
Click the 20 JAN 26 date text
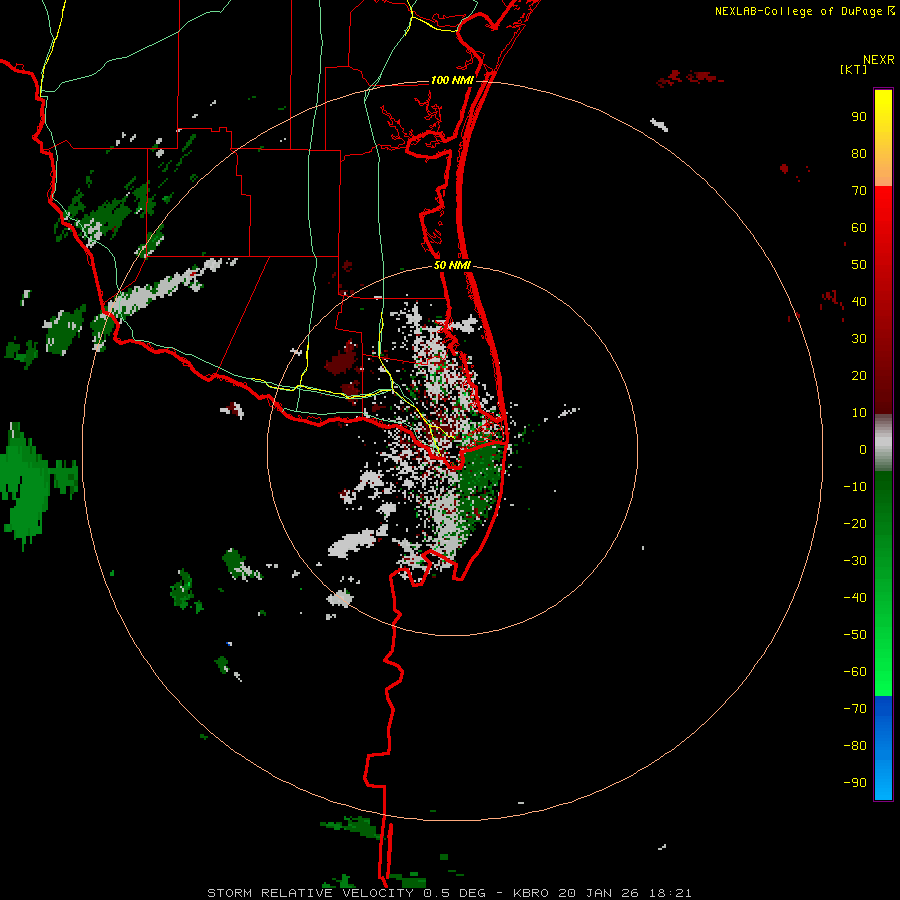point(599,893)
